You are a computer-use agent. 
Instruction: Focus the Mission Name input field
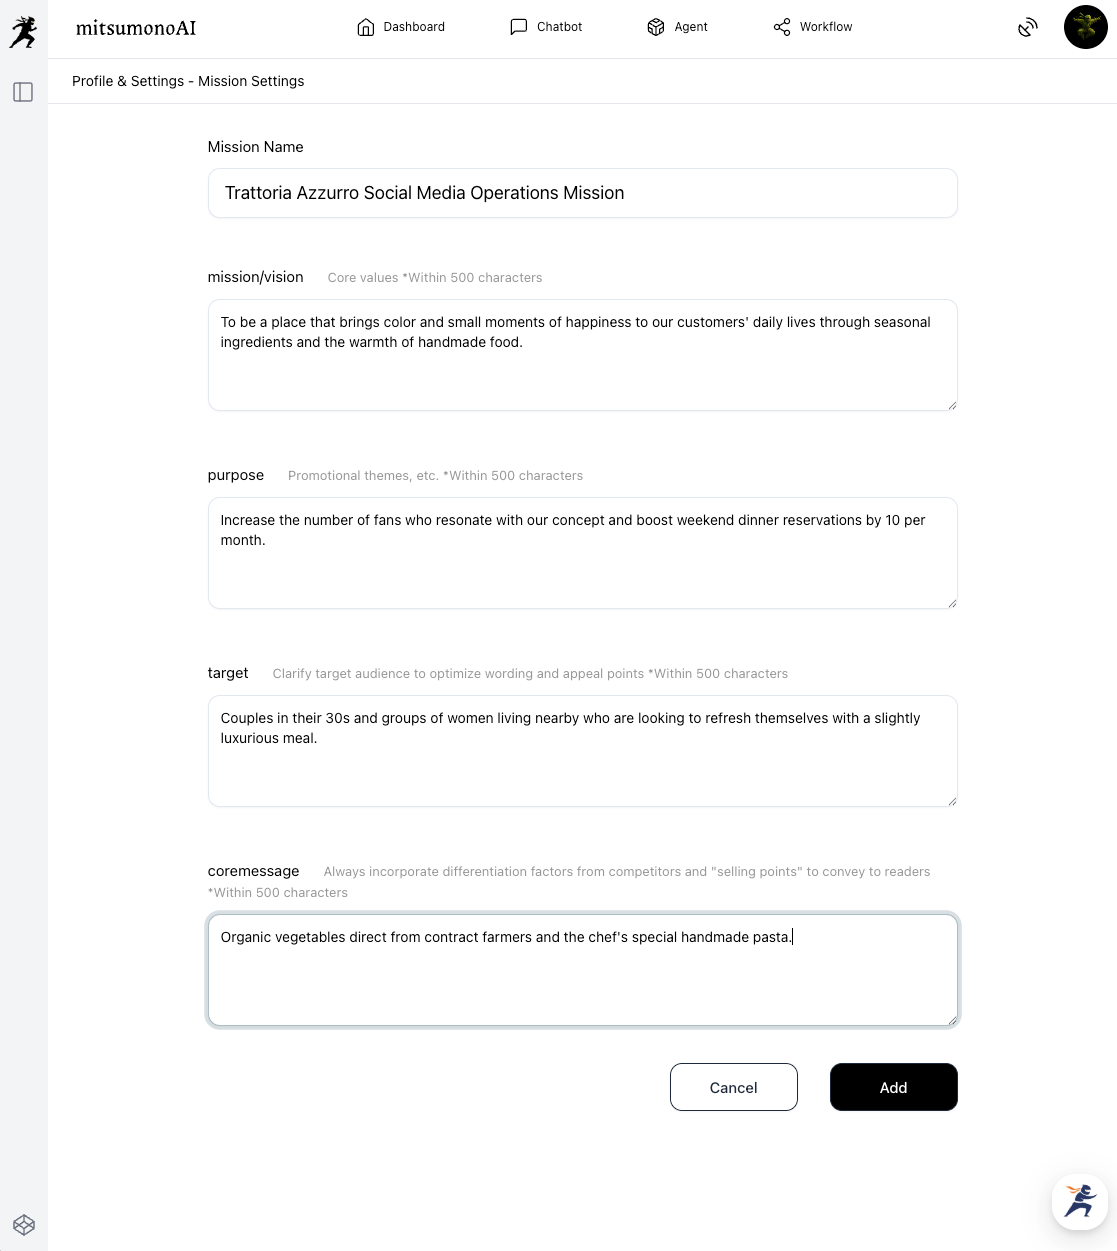[x=582, y=193]
